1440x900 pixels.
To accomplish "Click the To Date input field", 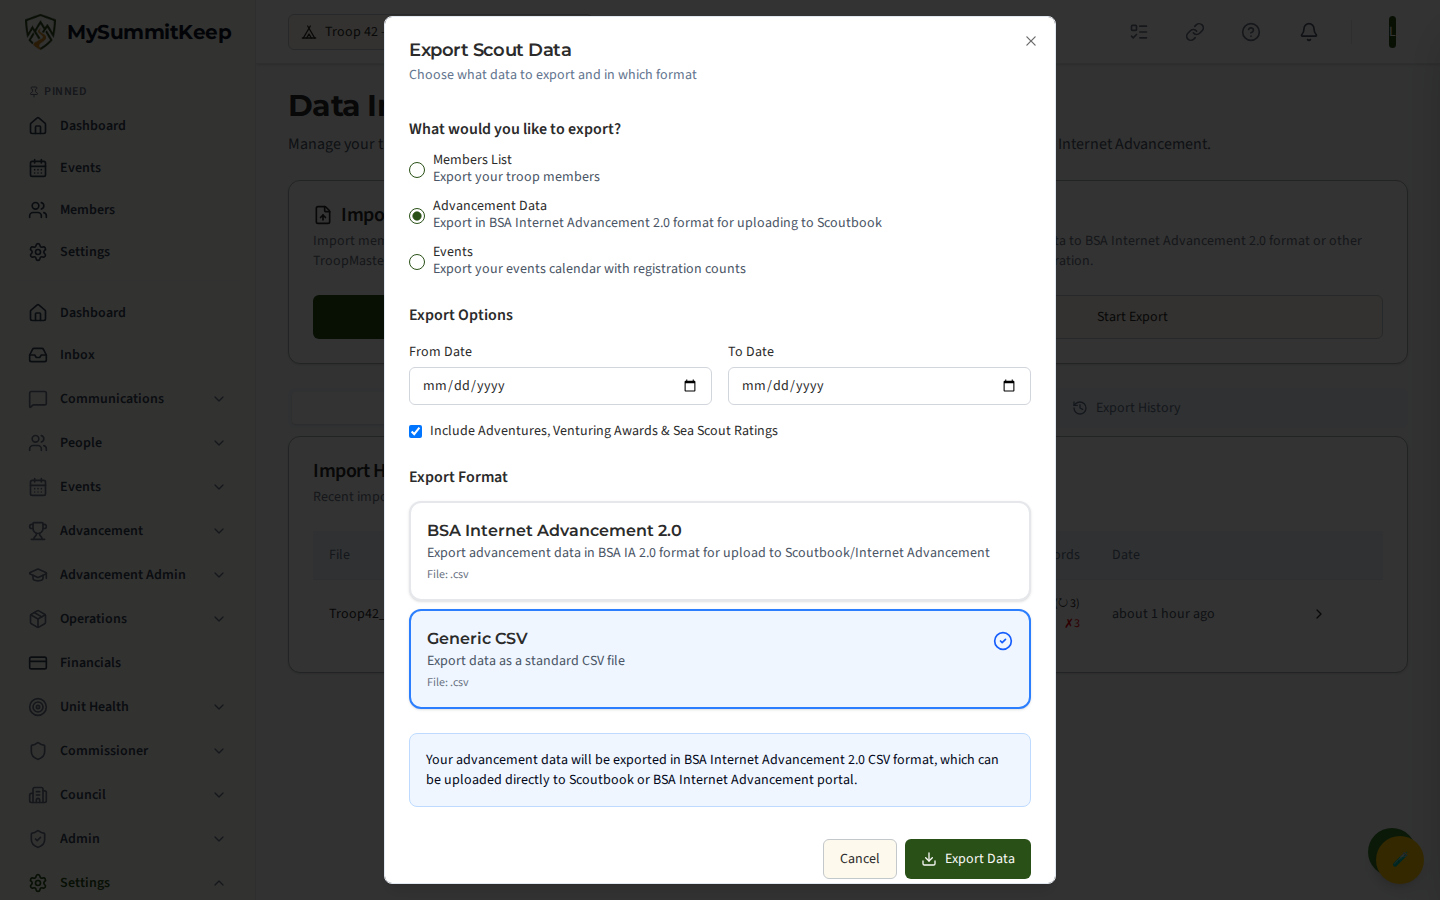I will [879, 386].
